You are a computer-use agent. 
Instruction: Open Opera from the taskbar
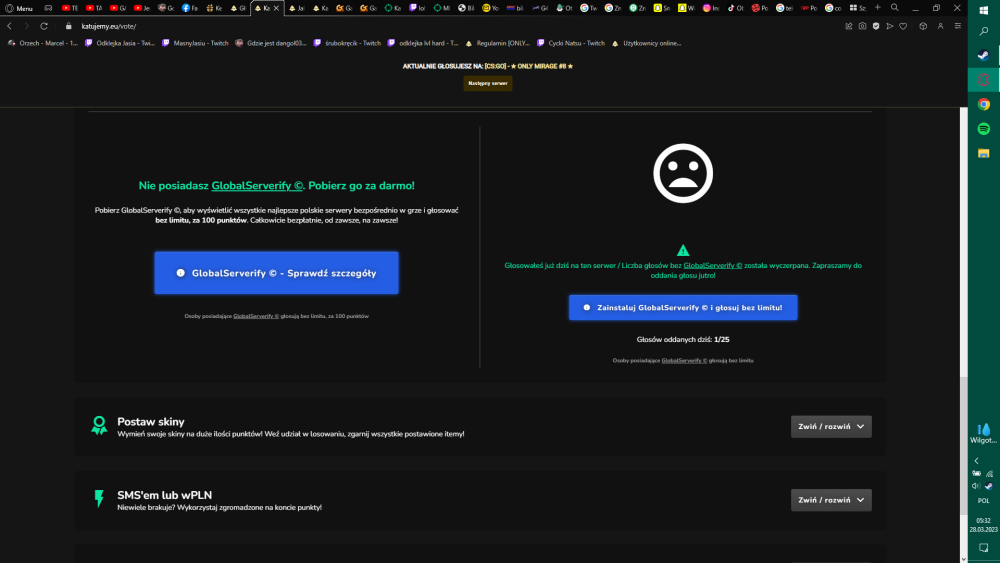(984, 80)
